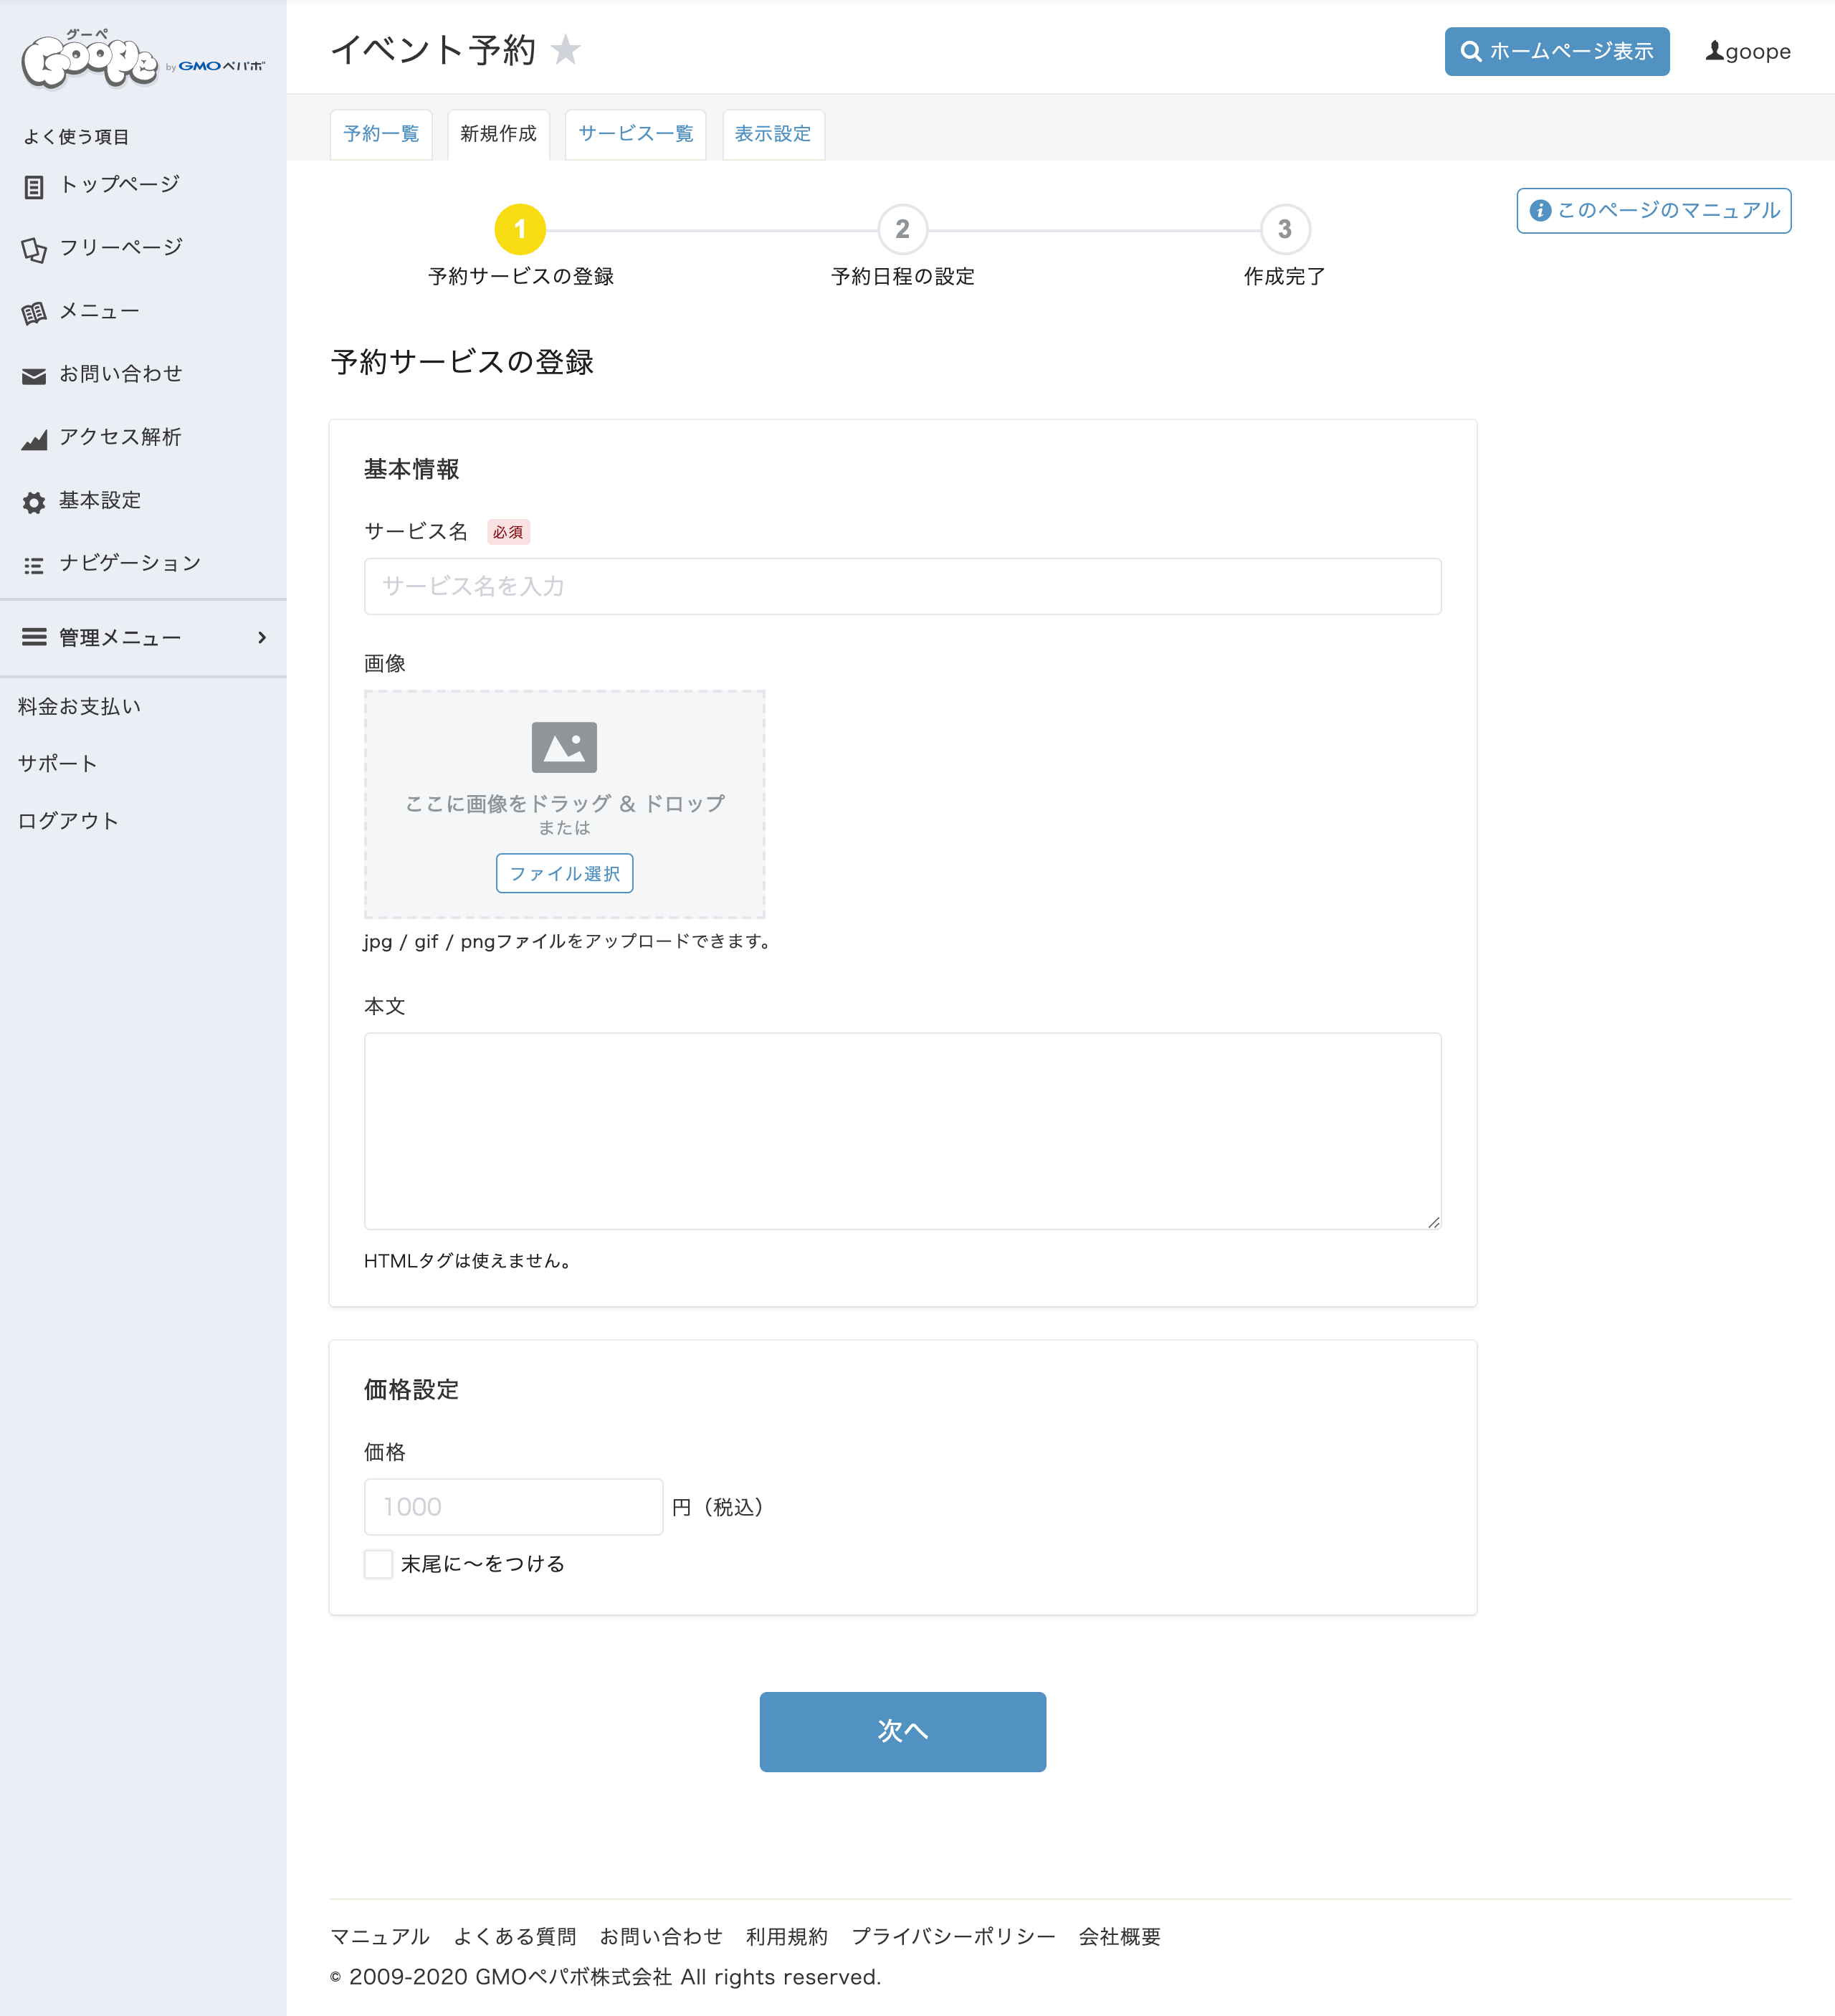Click the favorite star beside イベント予約

tap(566, 50)
